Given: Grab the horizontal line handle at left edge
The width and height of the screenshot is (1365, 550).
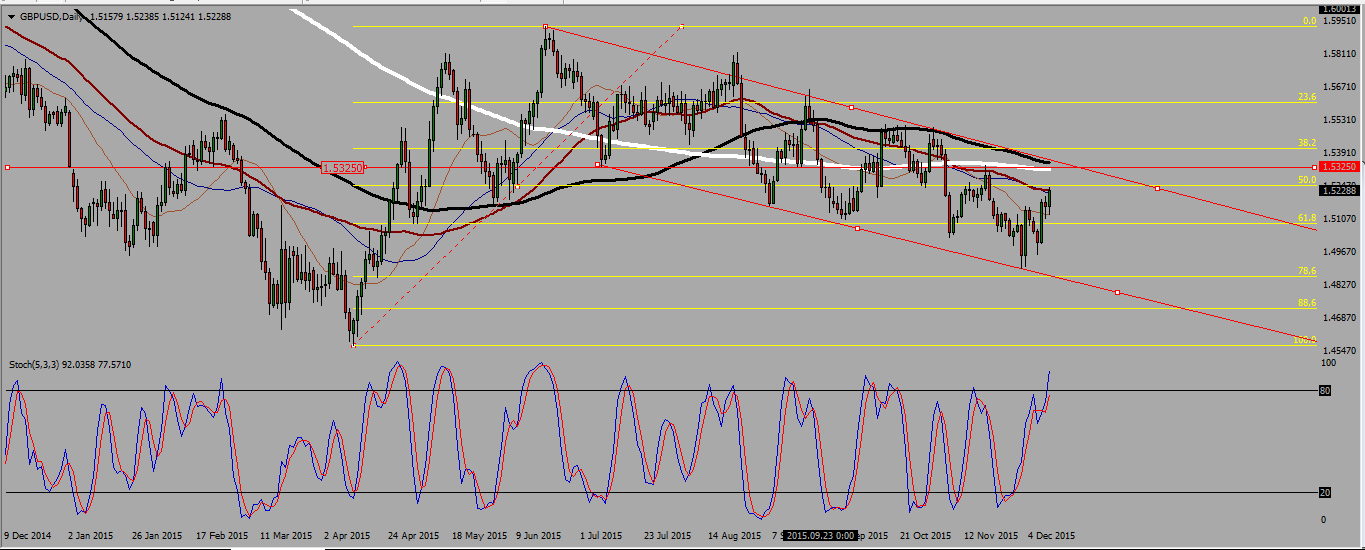Looking at the screenshot, I should coord(7,167).
